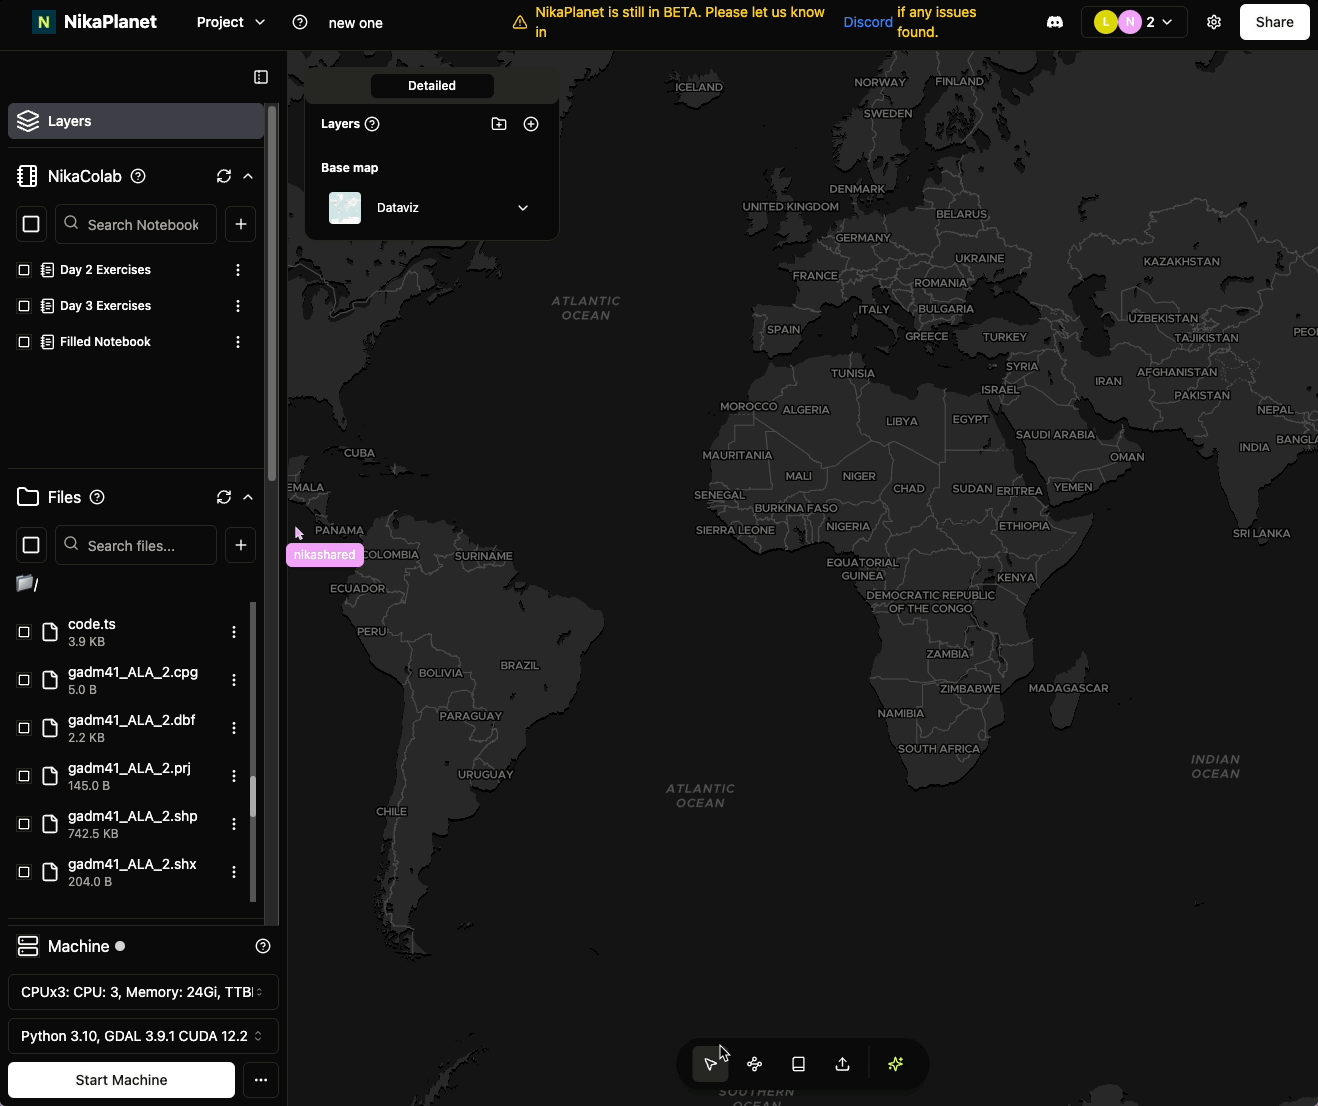
Task: Check the gadm41_ALA_2.prj checkbox
Action: [24, 776]
